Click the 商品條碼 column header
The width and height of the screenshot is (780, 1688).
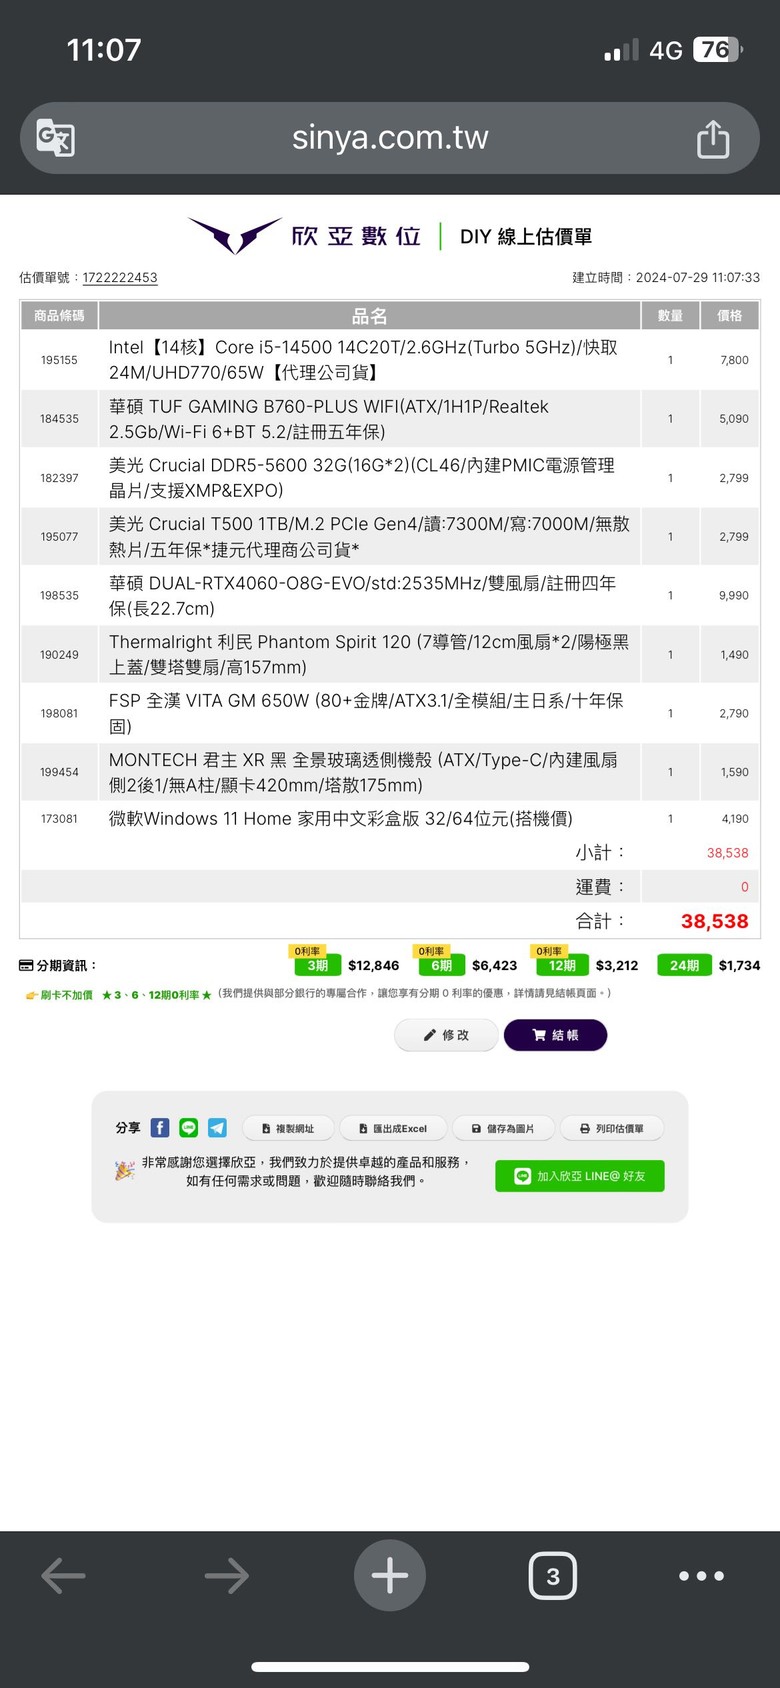[59, 316]
